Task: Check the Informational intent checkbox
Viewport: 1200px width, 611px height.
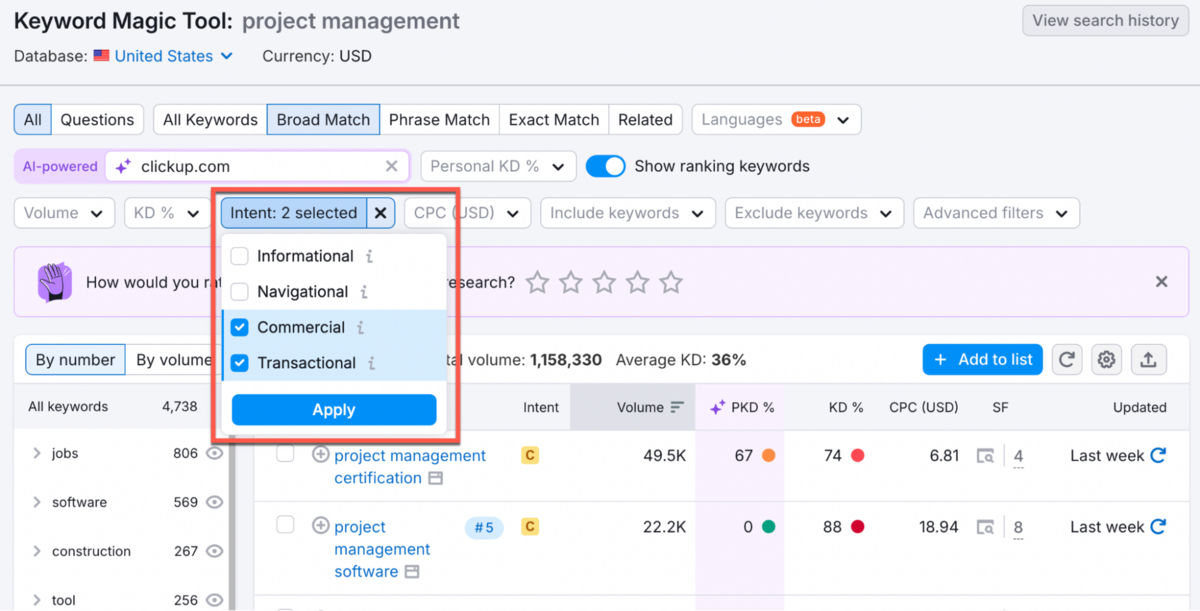Action: pos(239,256)
